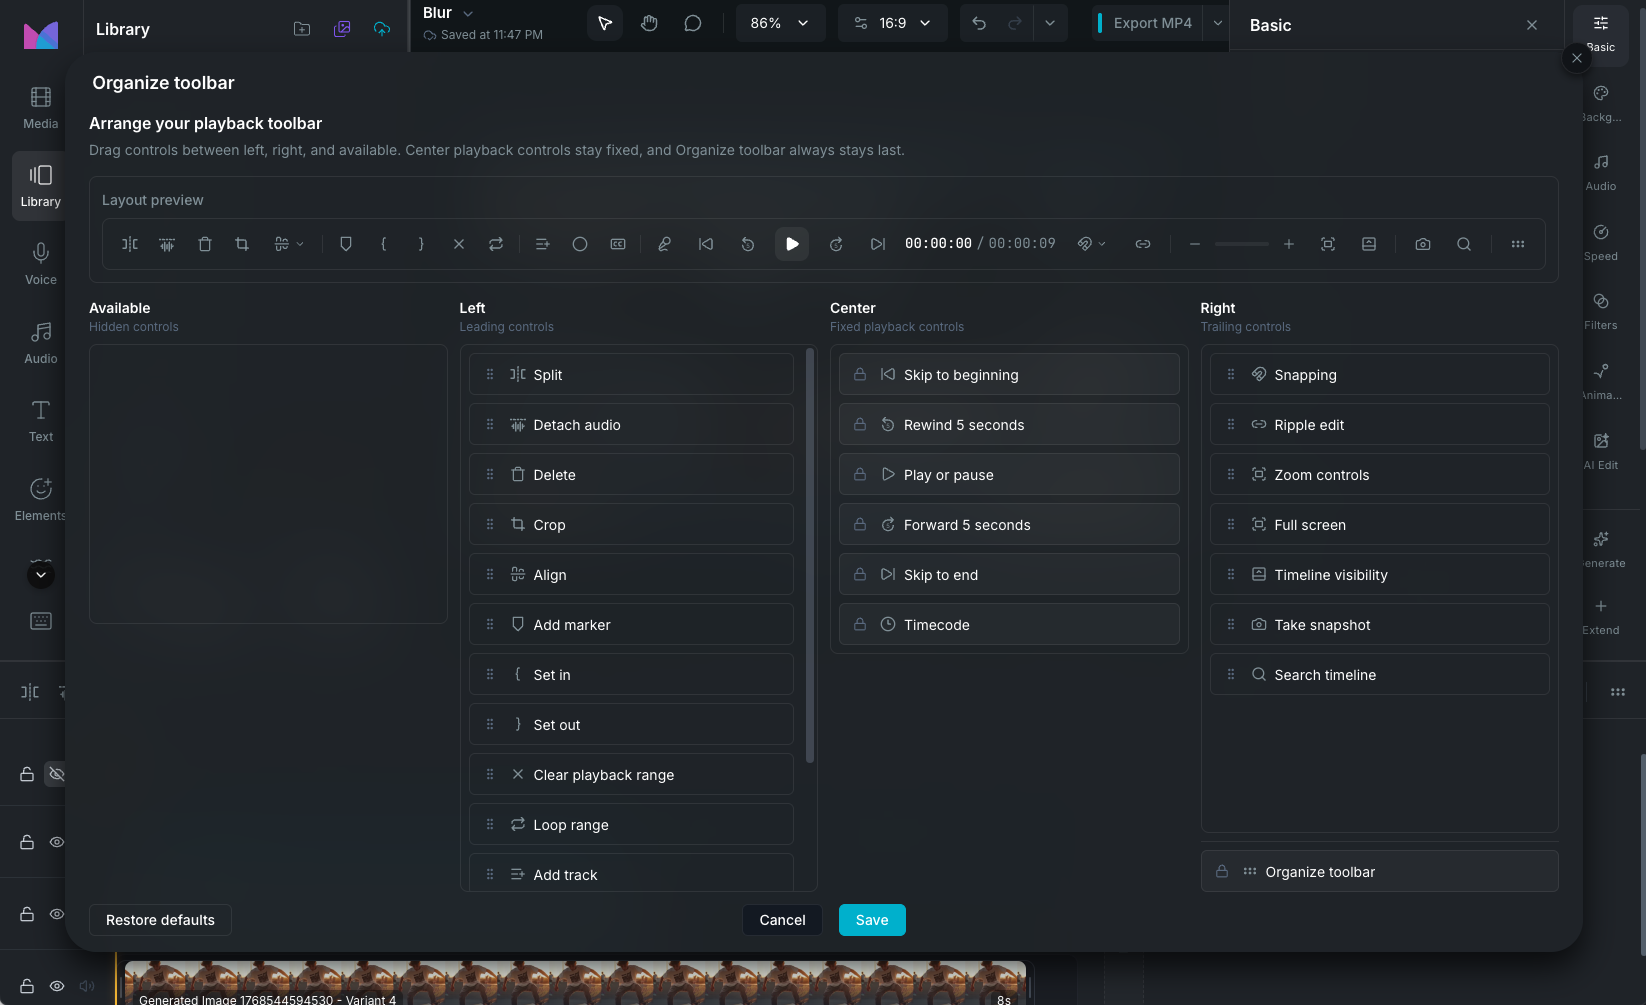Click the zoom slider in the layout preview

(x=1240, y=243)
